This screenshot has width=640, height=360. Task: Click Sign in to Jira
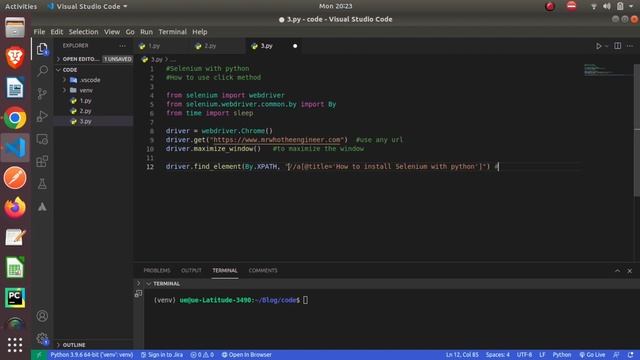[162, 355]
